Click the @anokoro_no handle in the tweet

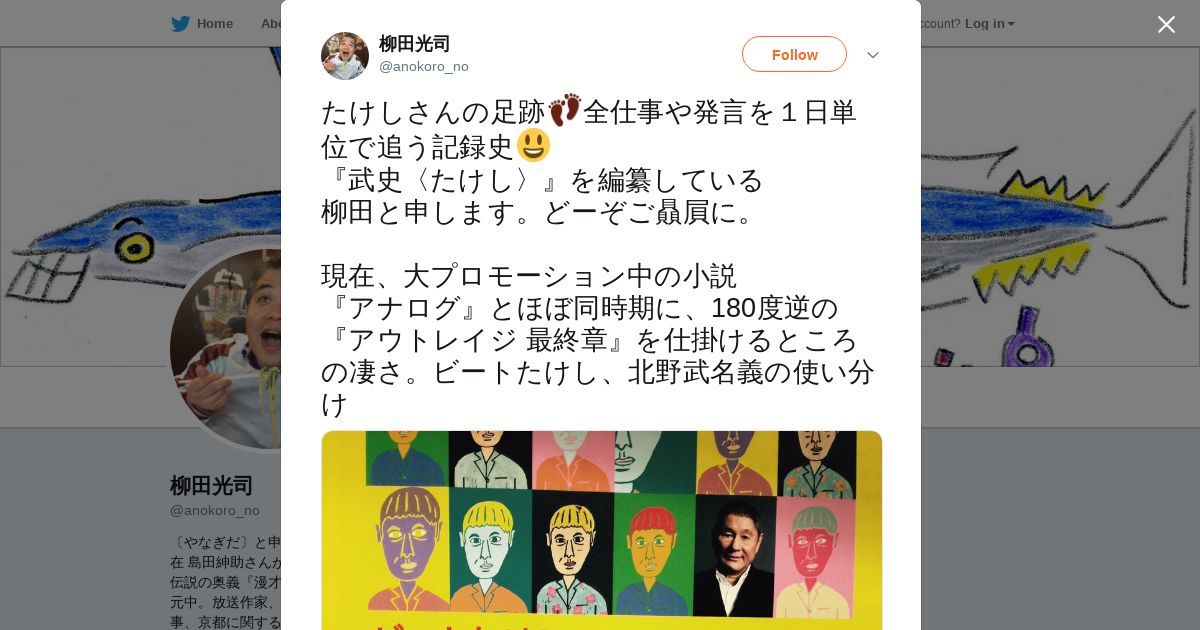click(x=424, y=67)
